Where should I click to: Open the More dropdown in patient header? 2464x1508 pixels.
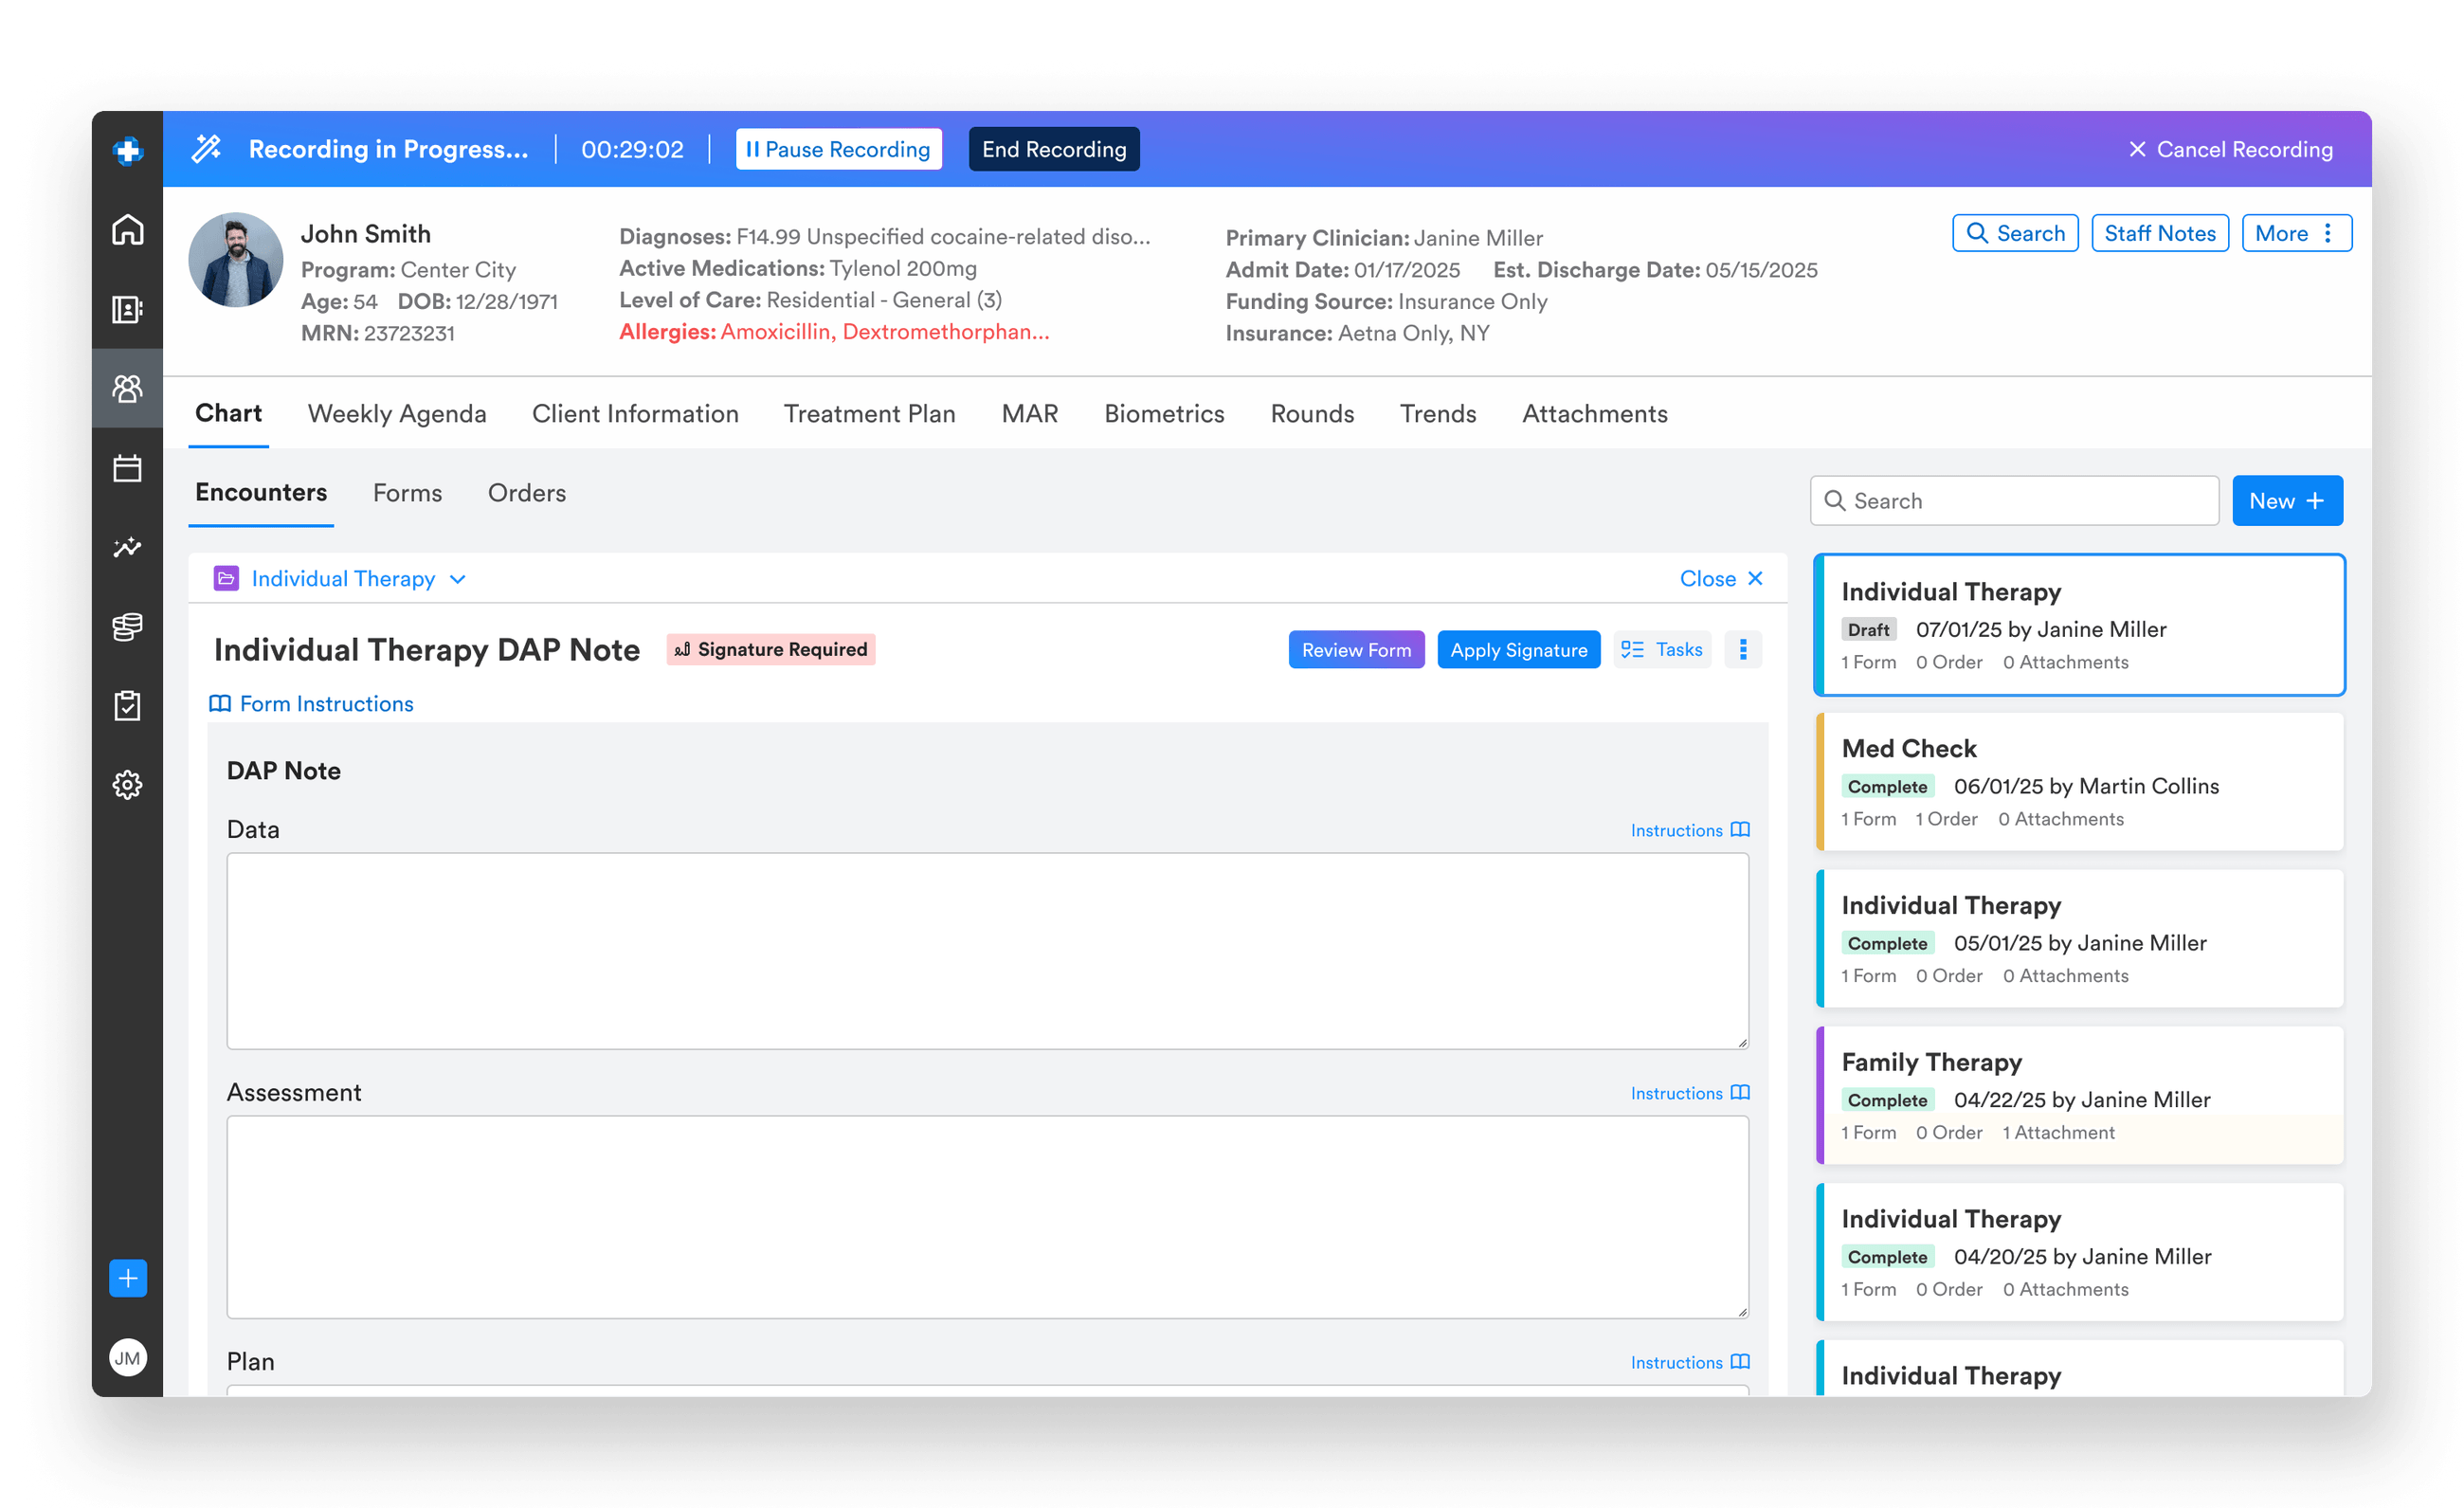coord(2296,233)
